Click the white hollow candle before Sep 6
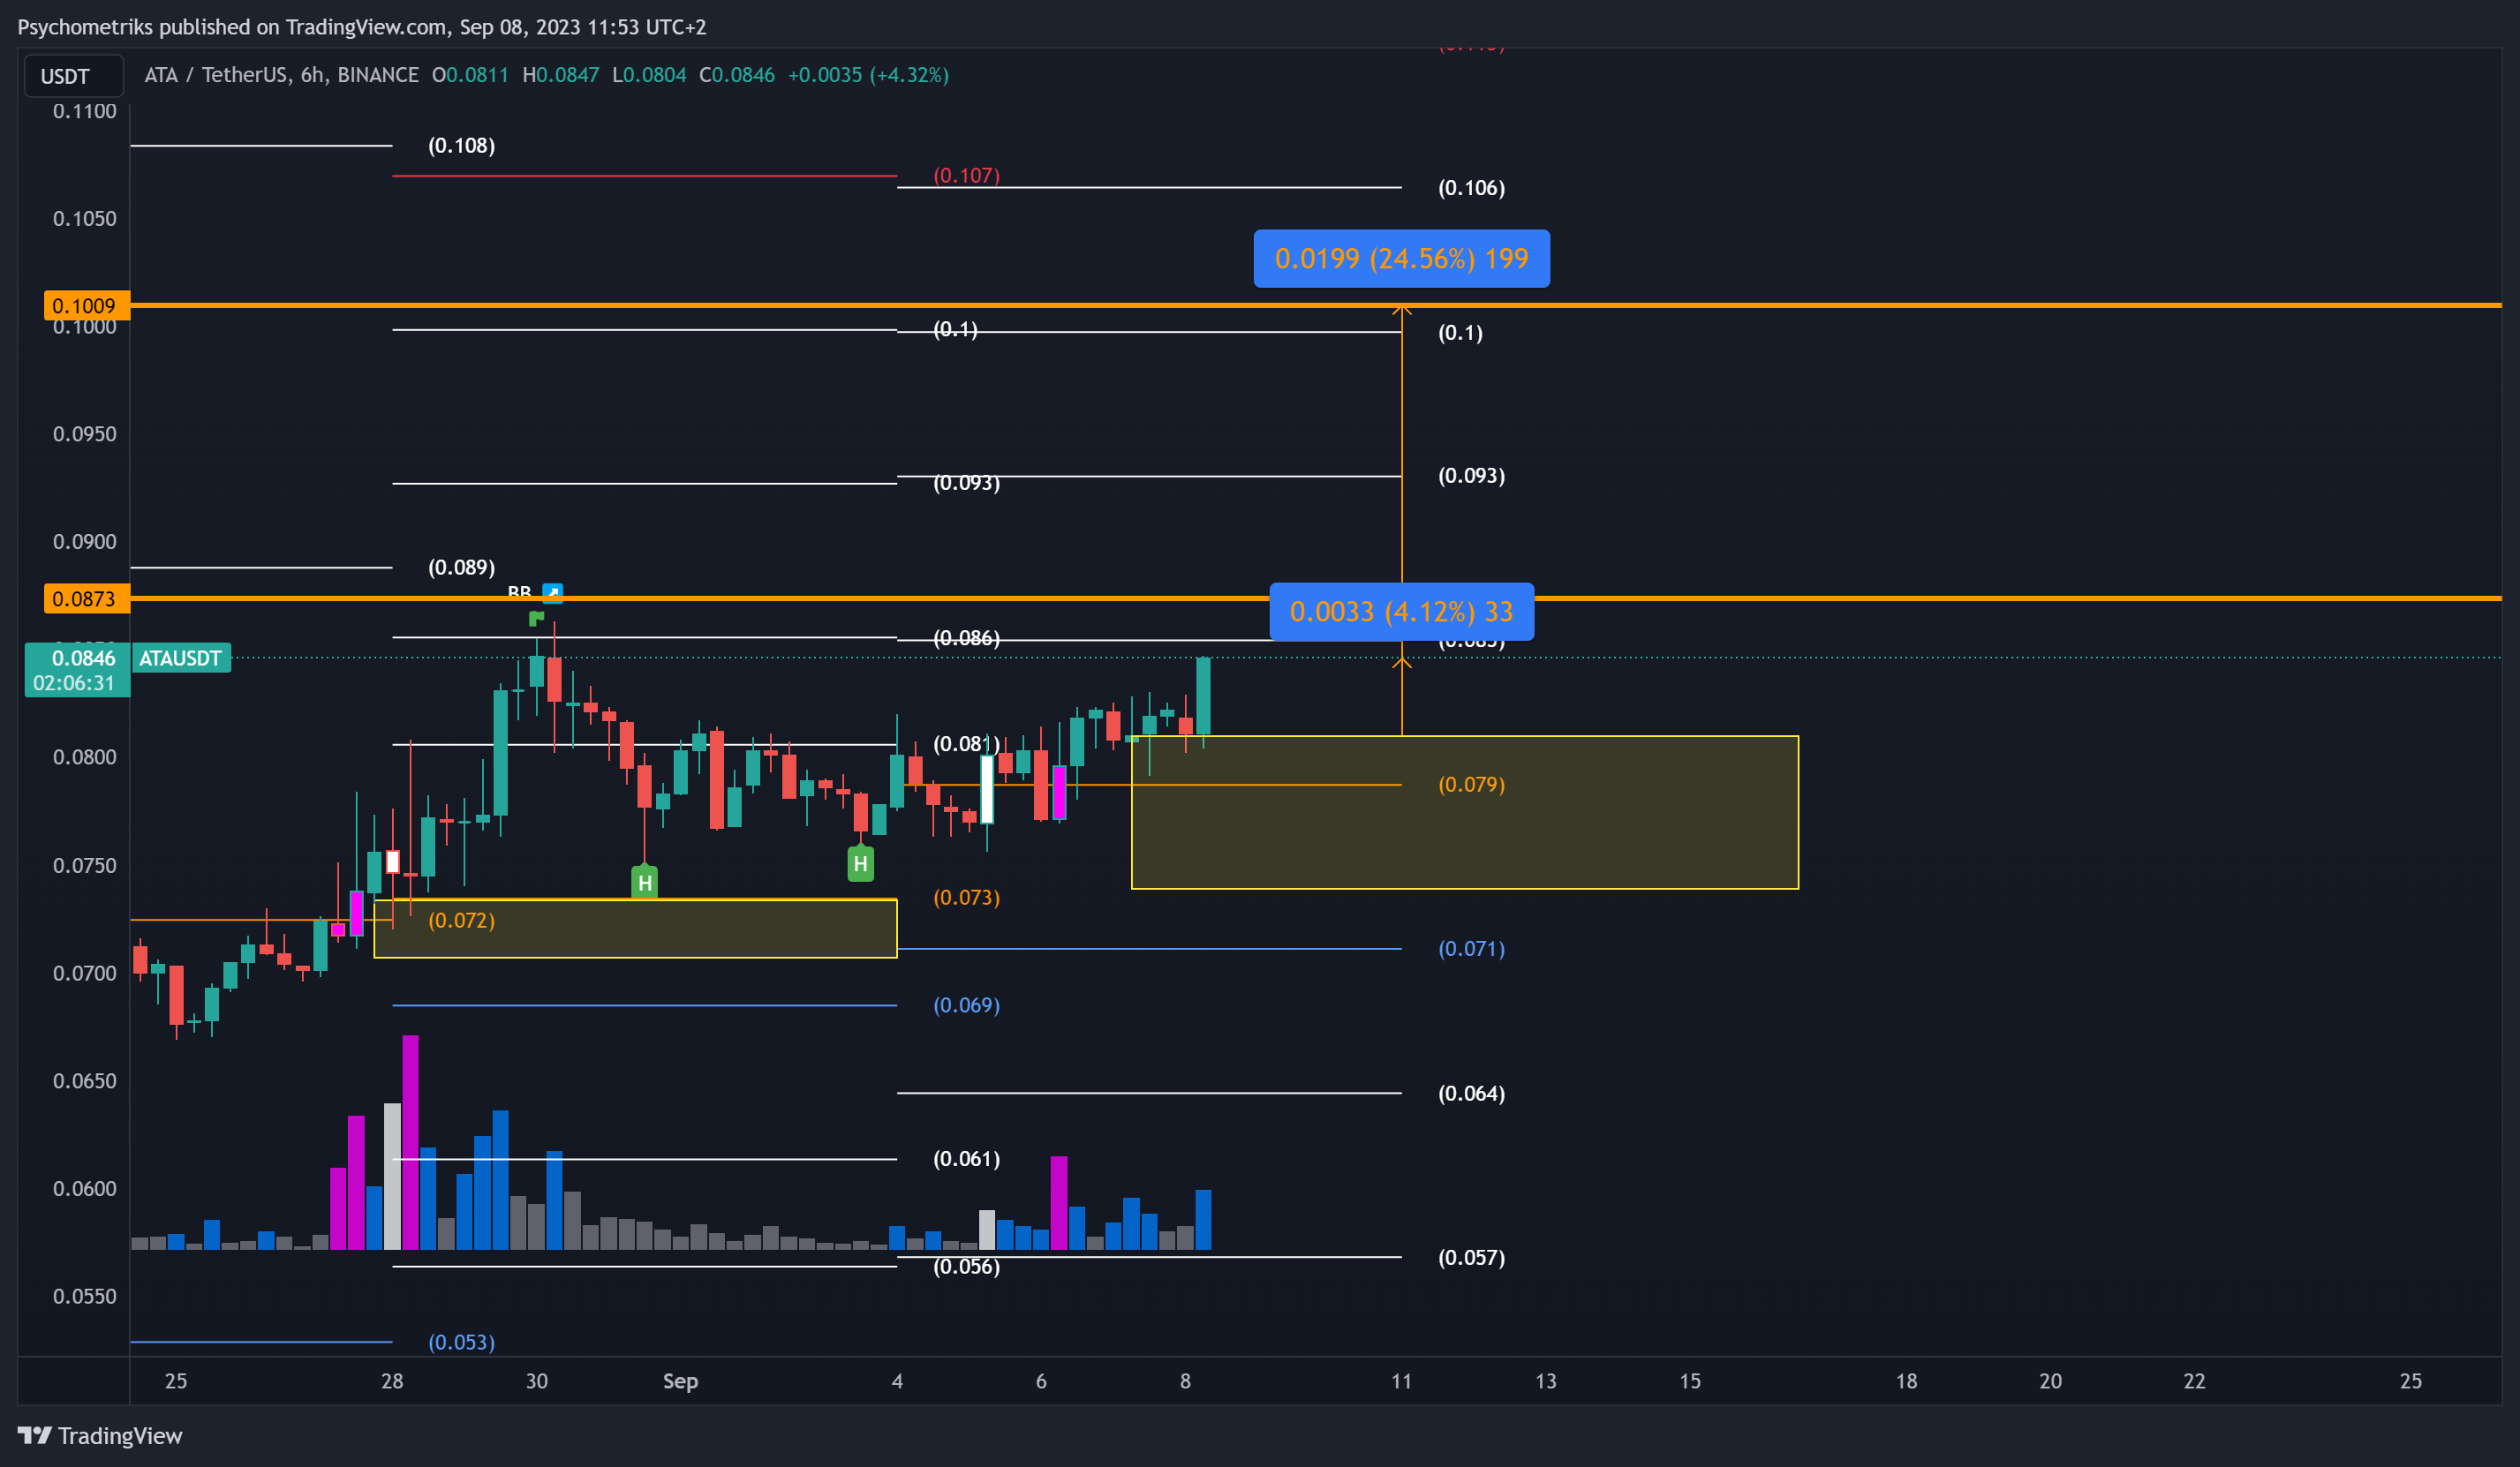This screenshot has height=1467, width=2520. pyautogui.click(x=987, y=789)
